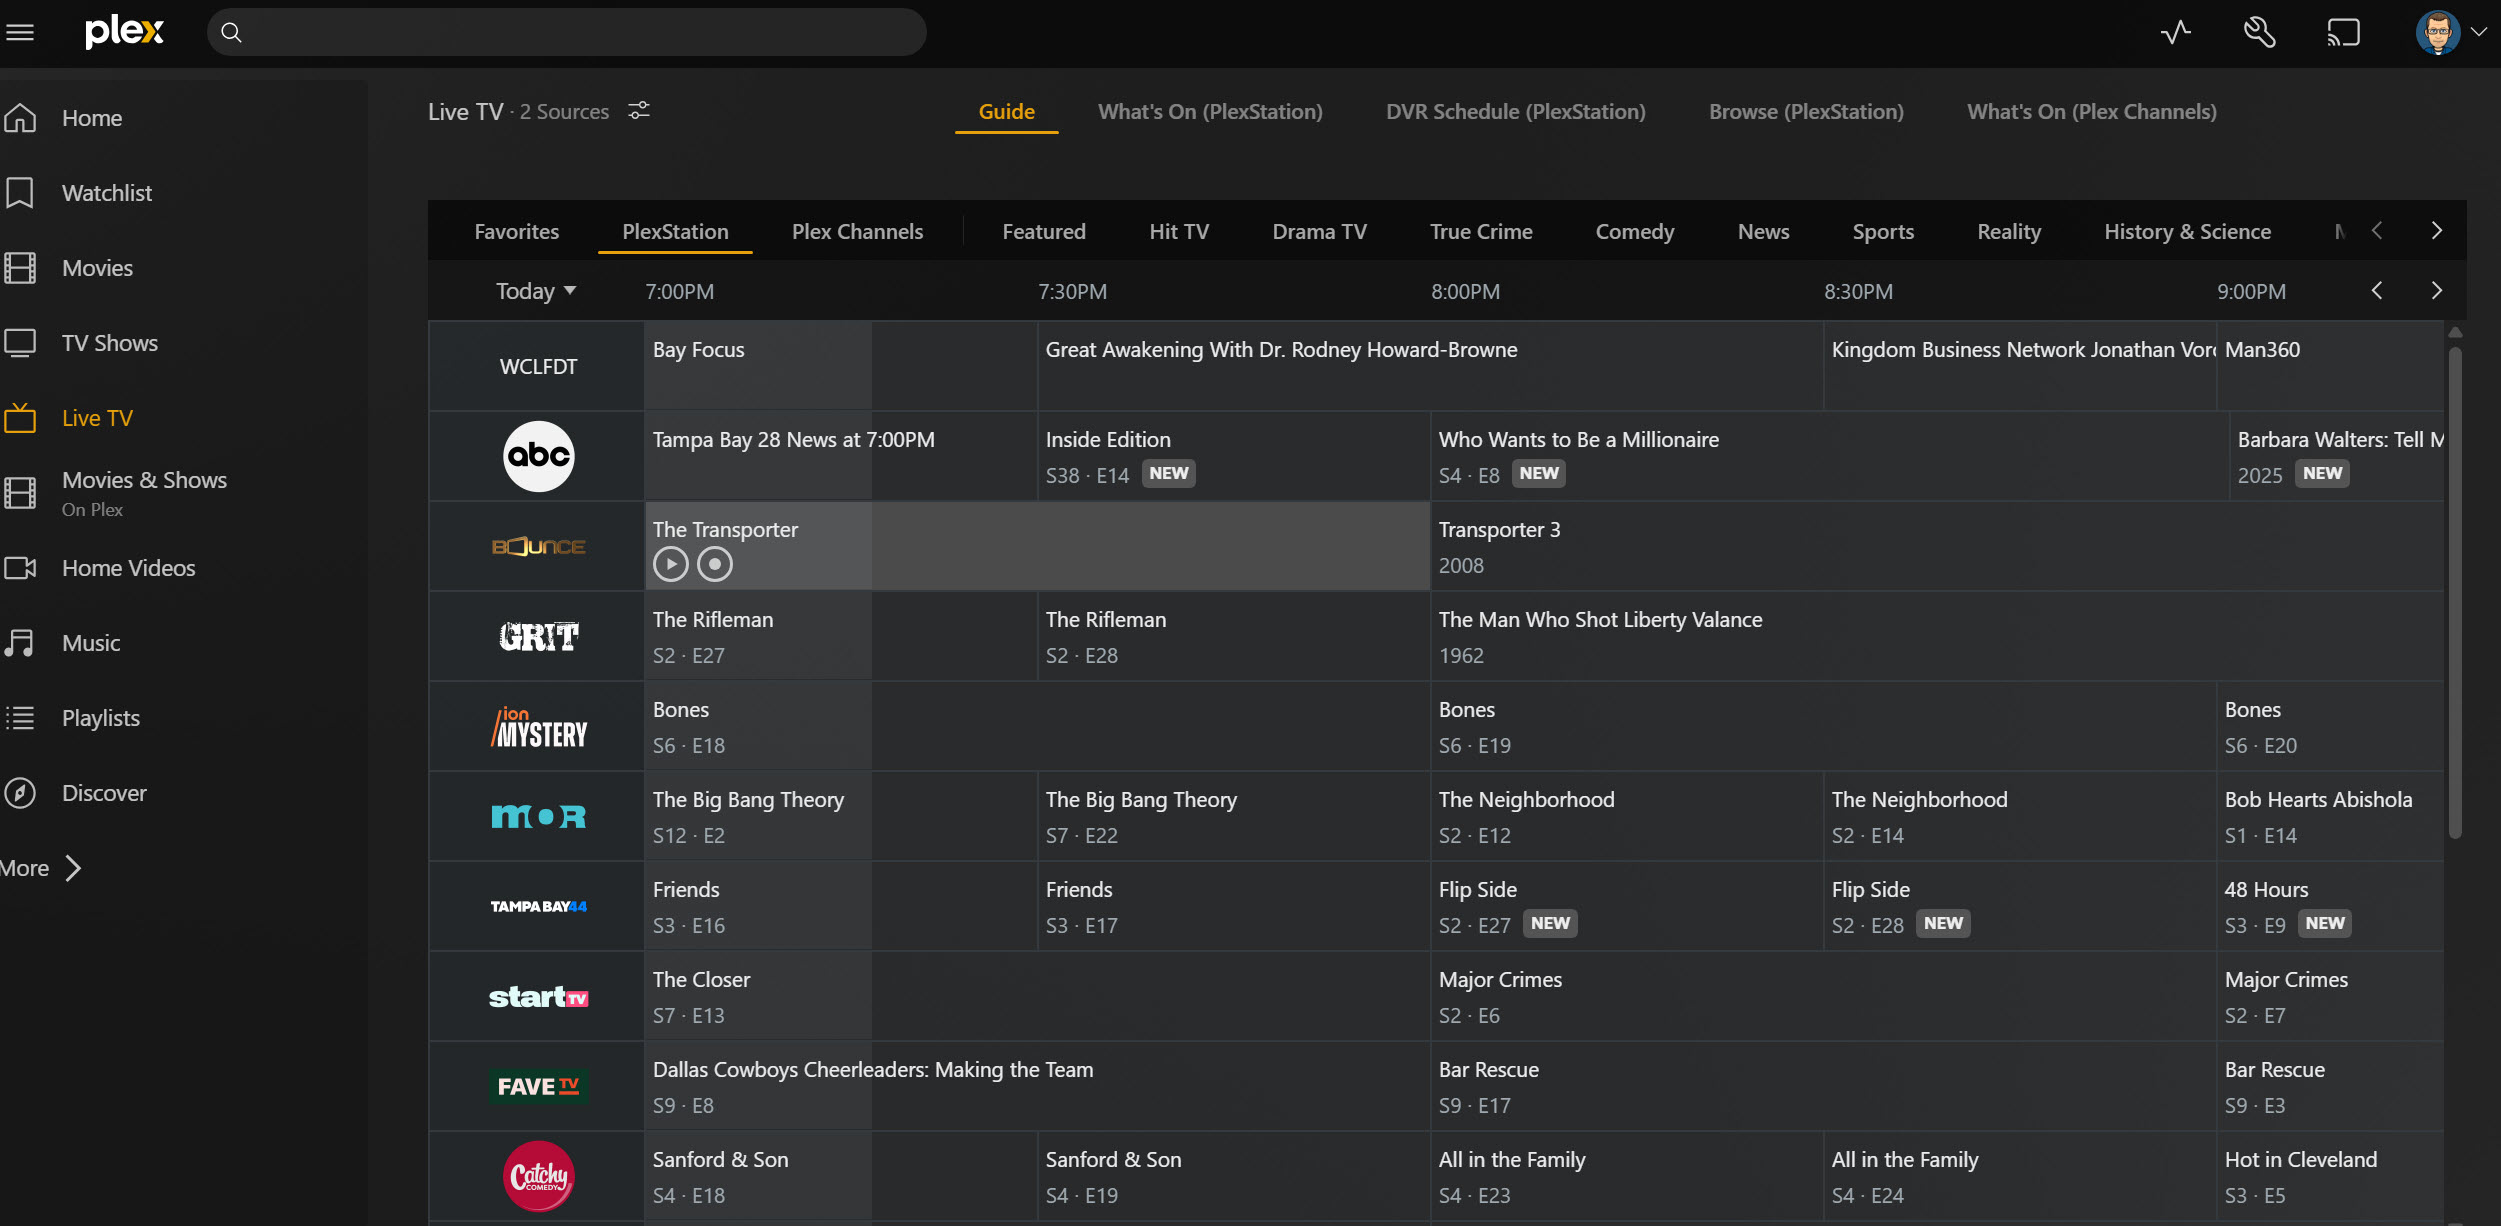Switch to DVR Schedule (PlexStation) tab
The image size is (2501, 1226).
(1515, 112)
